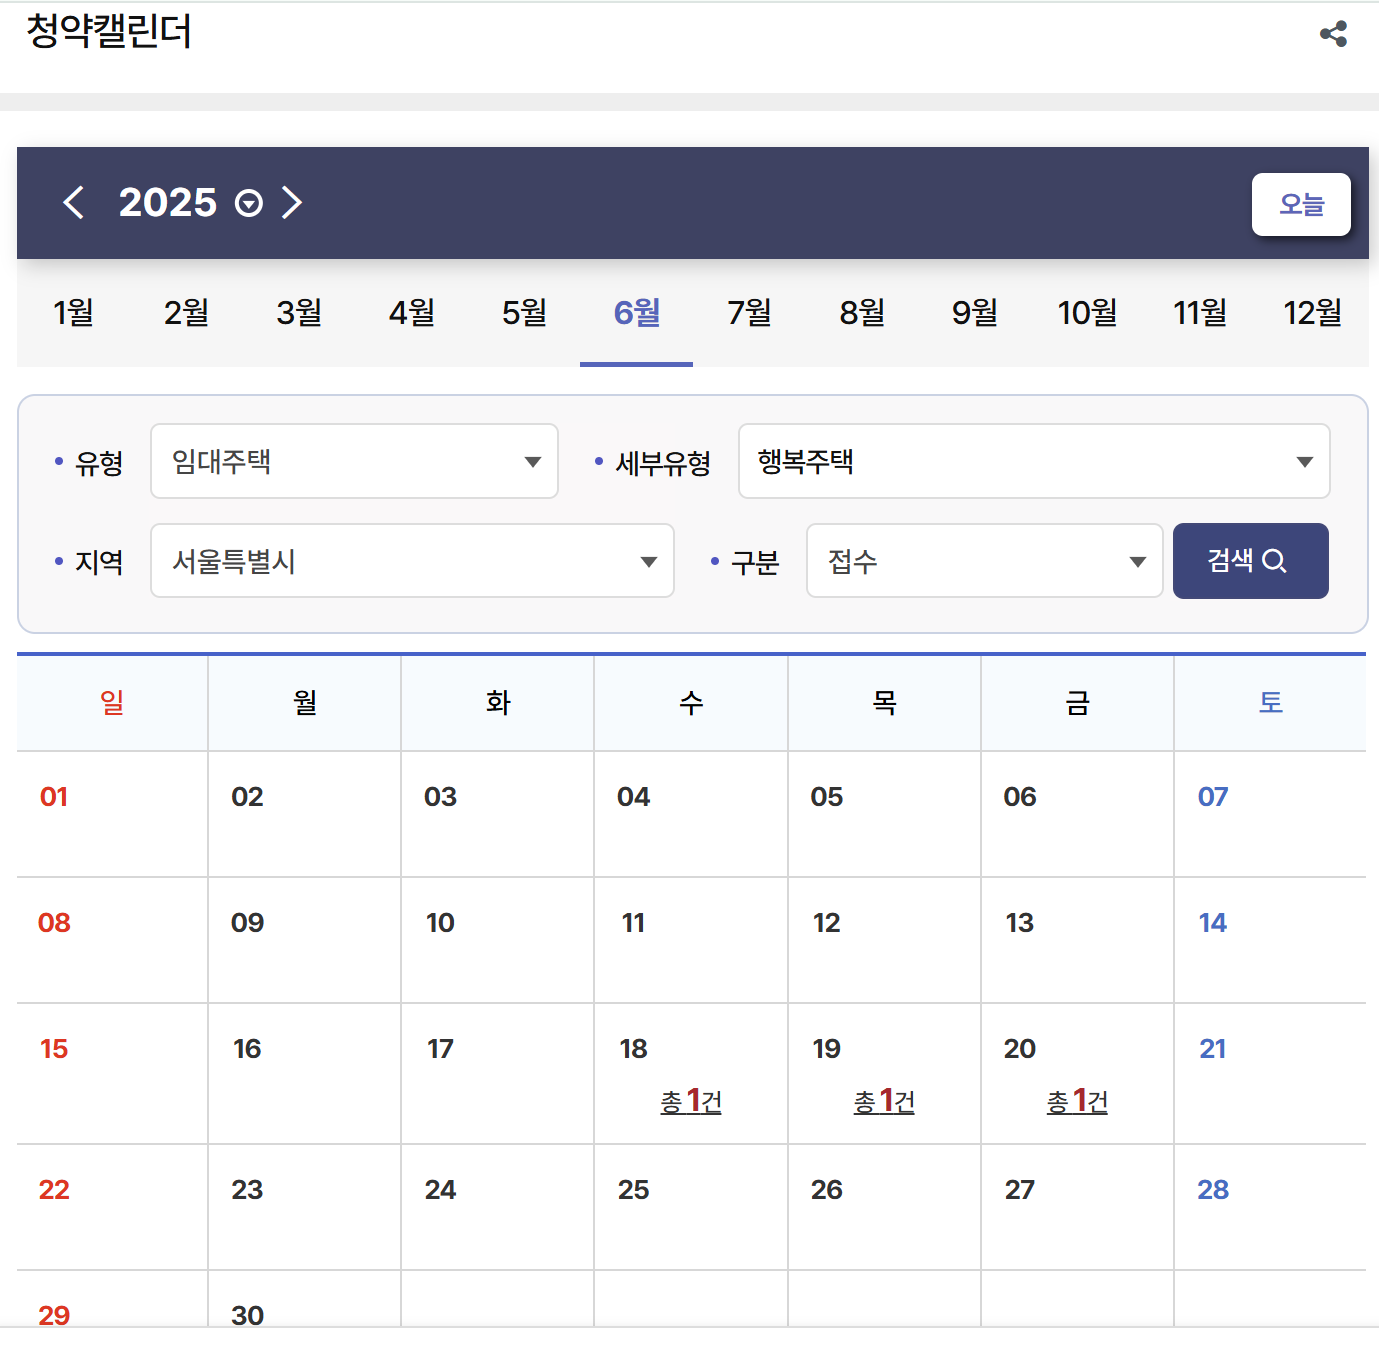Open the year picker via circular dropdown icon
This screenshot has height=1350, width=1379.
tap(248, 203)
